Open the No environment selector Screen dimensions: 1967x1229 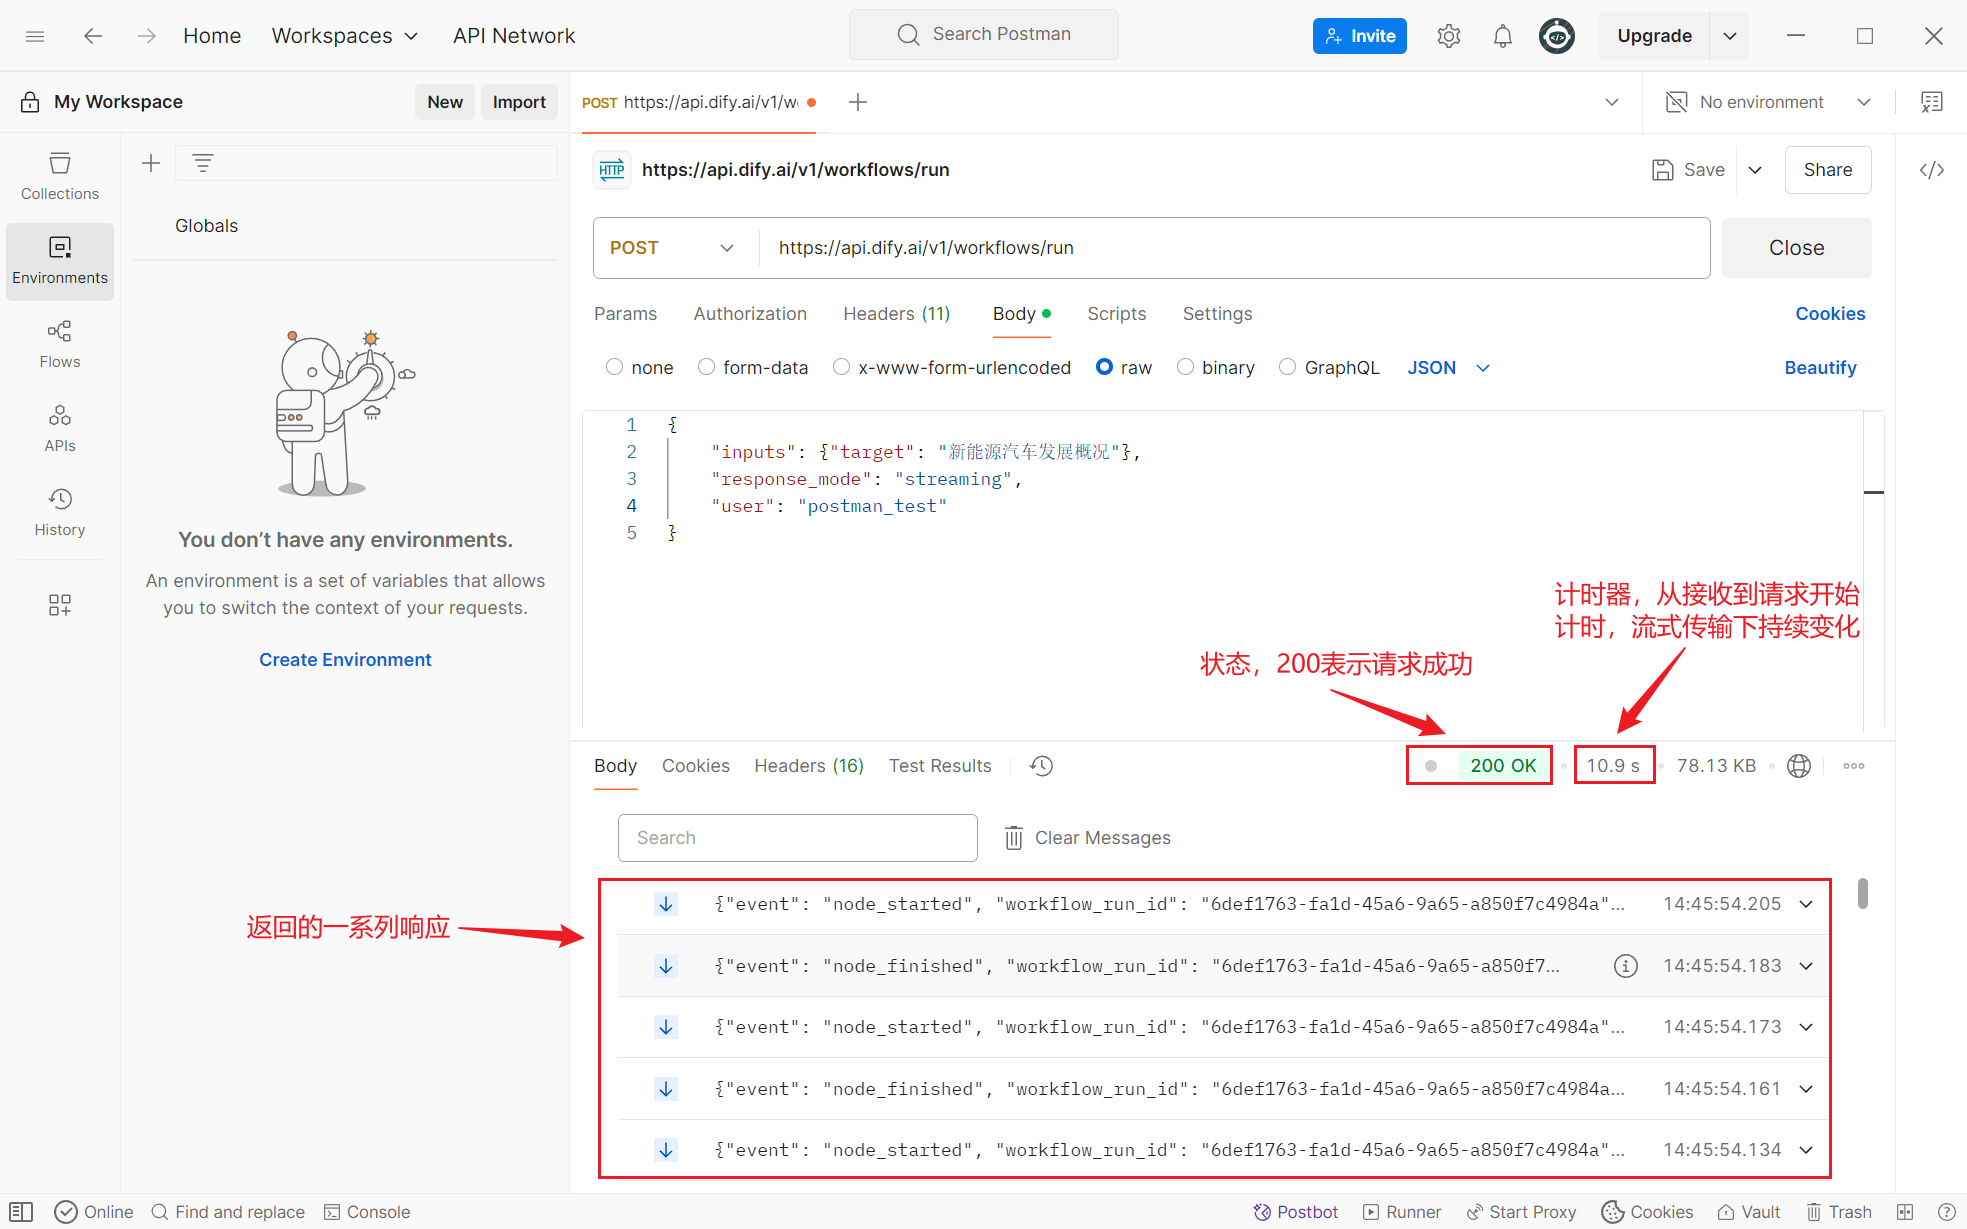pos(1769,102)
